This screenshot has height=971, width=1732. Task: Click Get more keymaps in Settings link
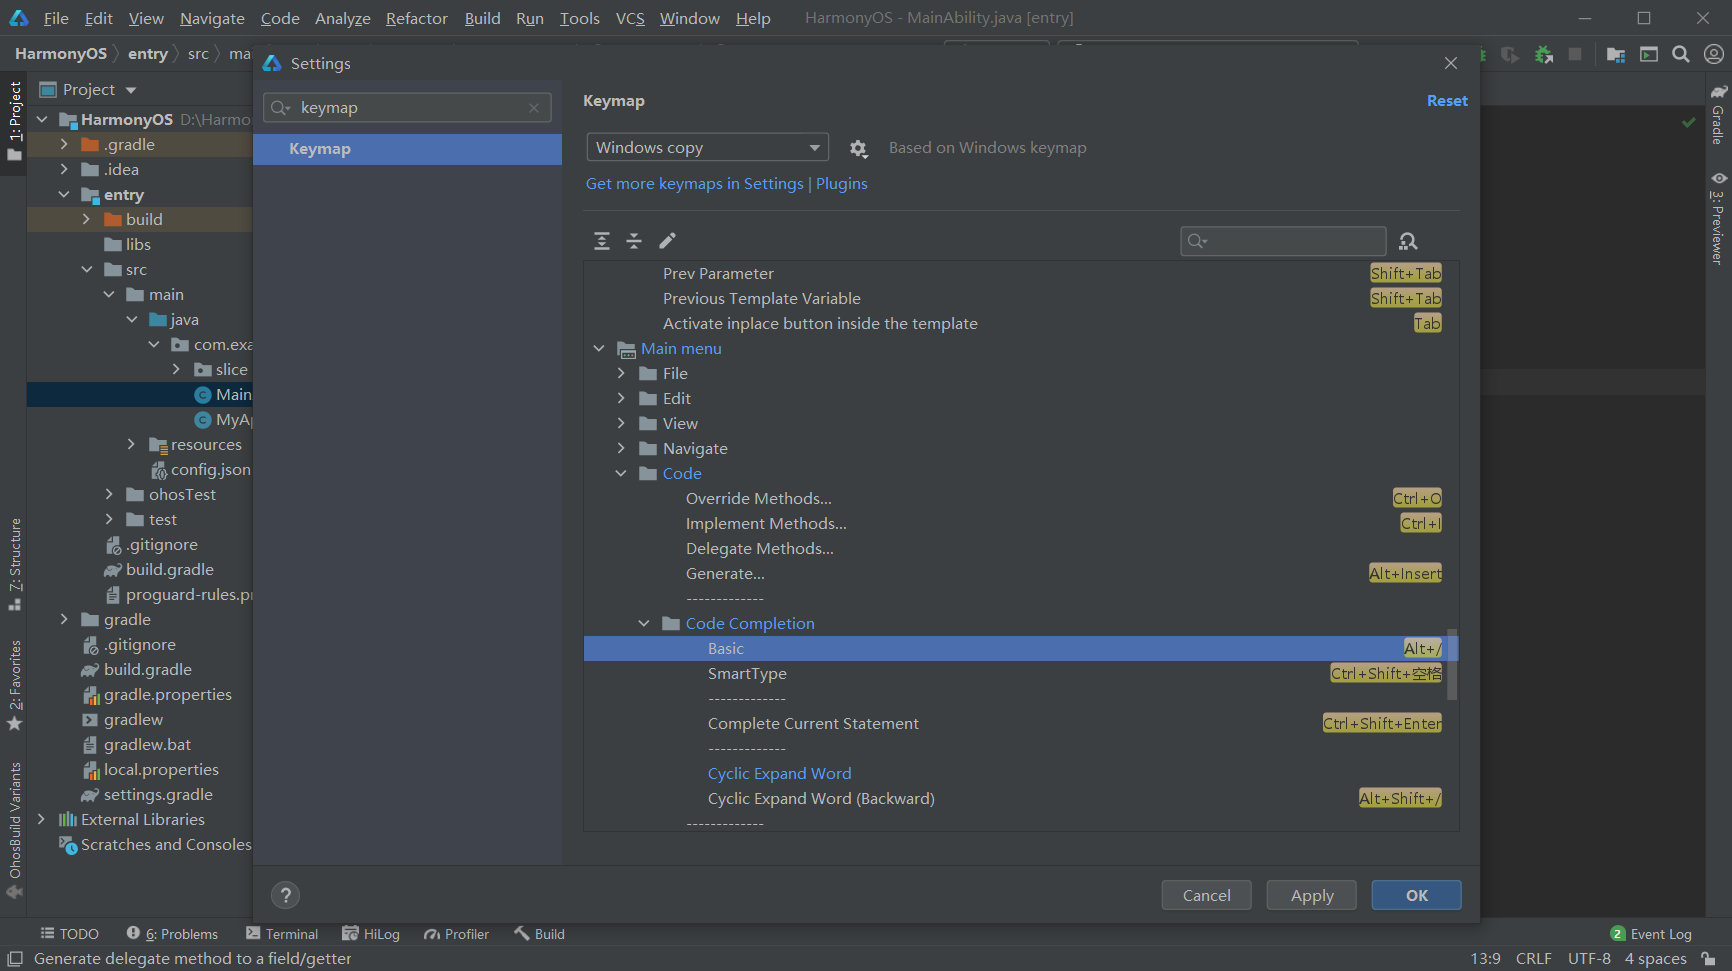click(x=695, y=184)
